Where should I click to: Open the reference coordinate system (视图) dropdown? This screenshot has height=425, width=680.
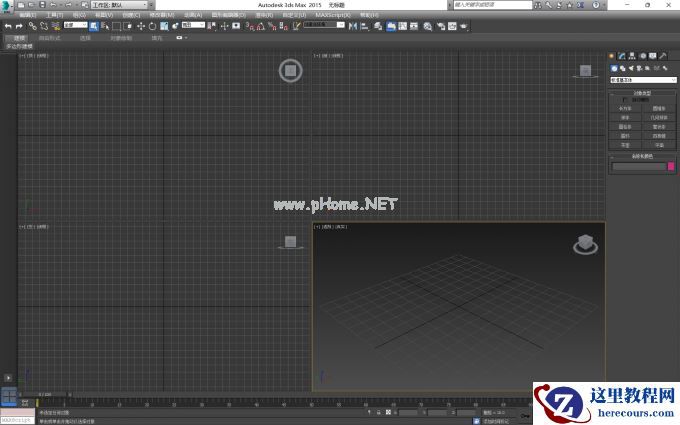coord(193,25)
